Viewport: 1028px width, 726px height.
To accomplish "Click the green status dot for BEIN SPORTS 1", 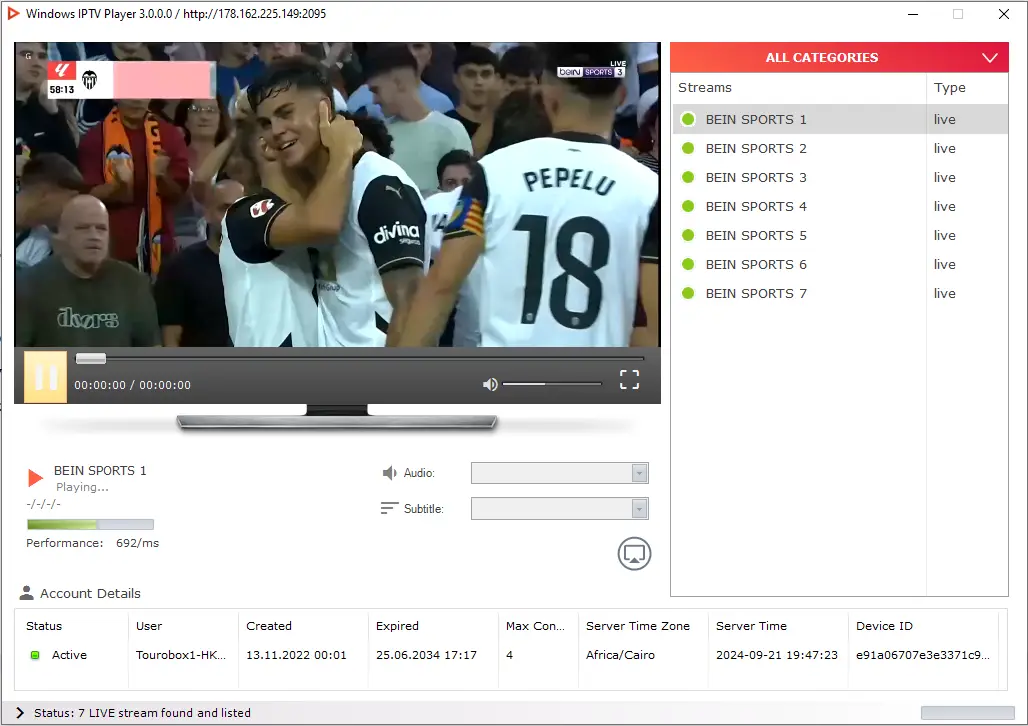I will click(688, 119).
